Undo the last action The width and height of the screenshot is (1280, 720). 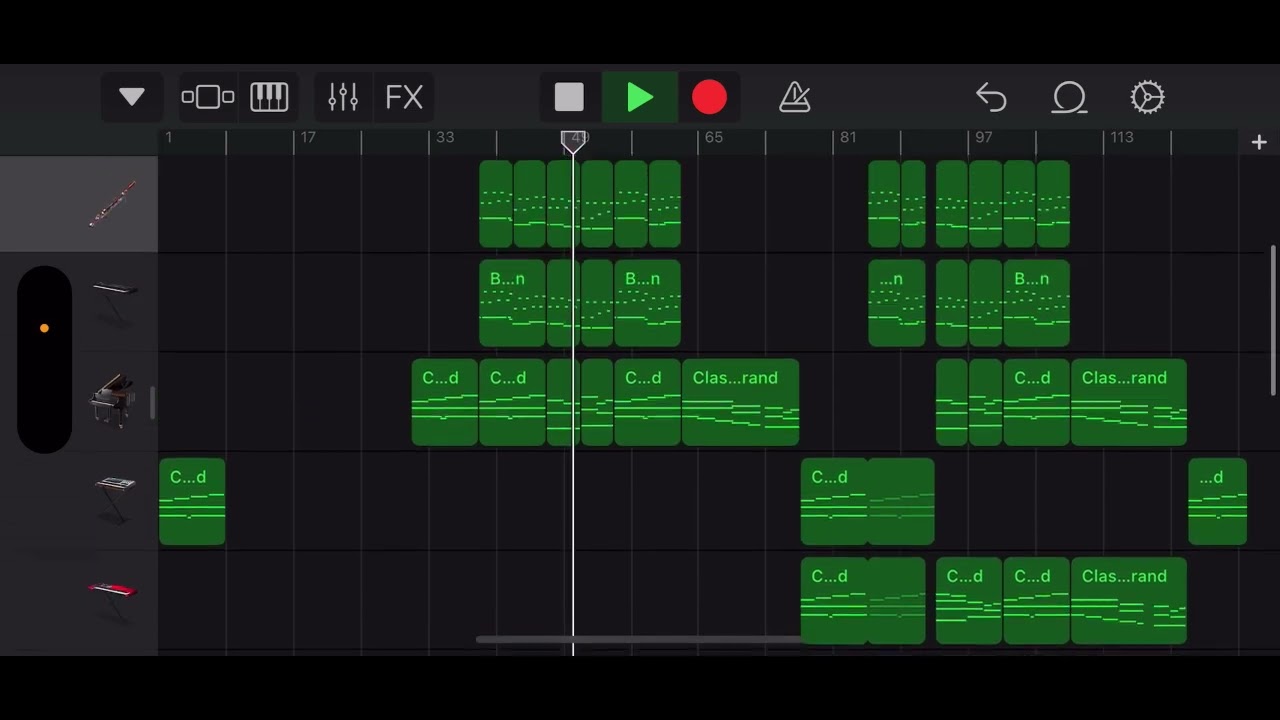pyautogui.click(x=991, y=97)
